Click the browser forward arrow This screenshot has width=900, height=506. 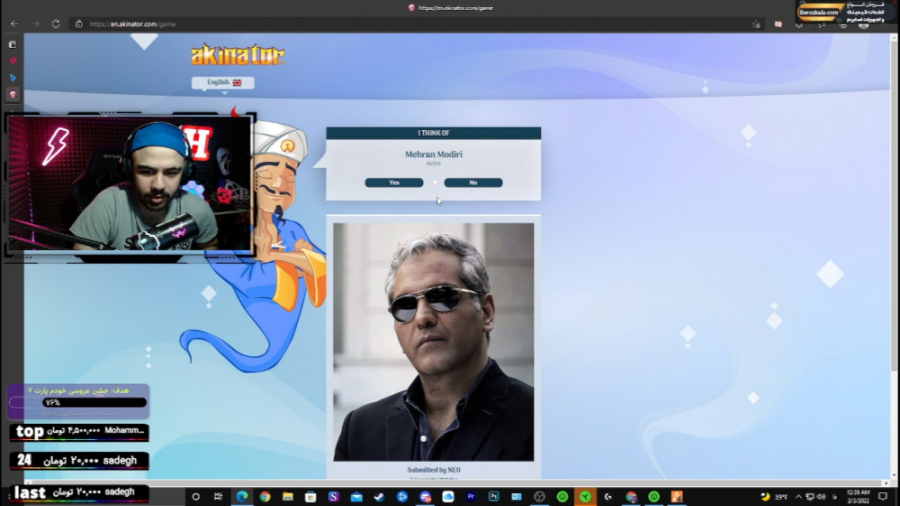click(36, 24)
